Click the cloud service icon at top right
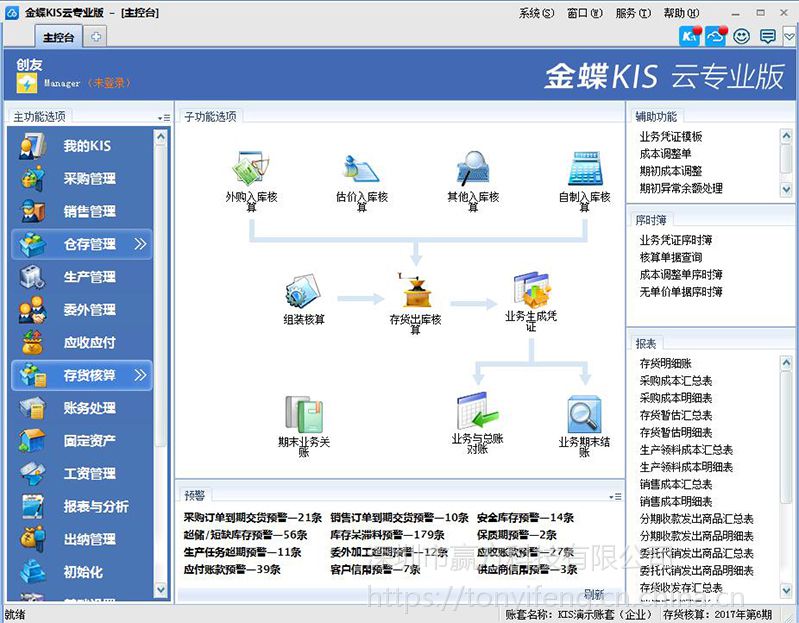 pos(715,36)
